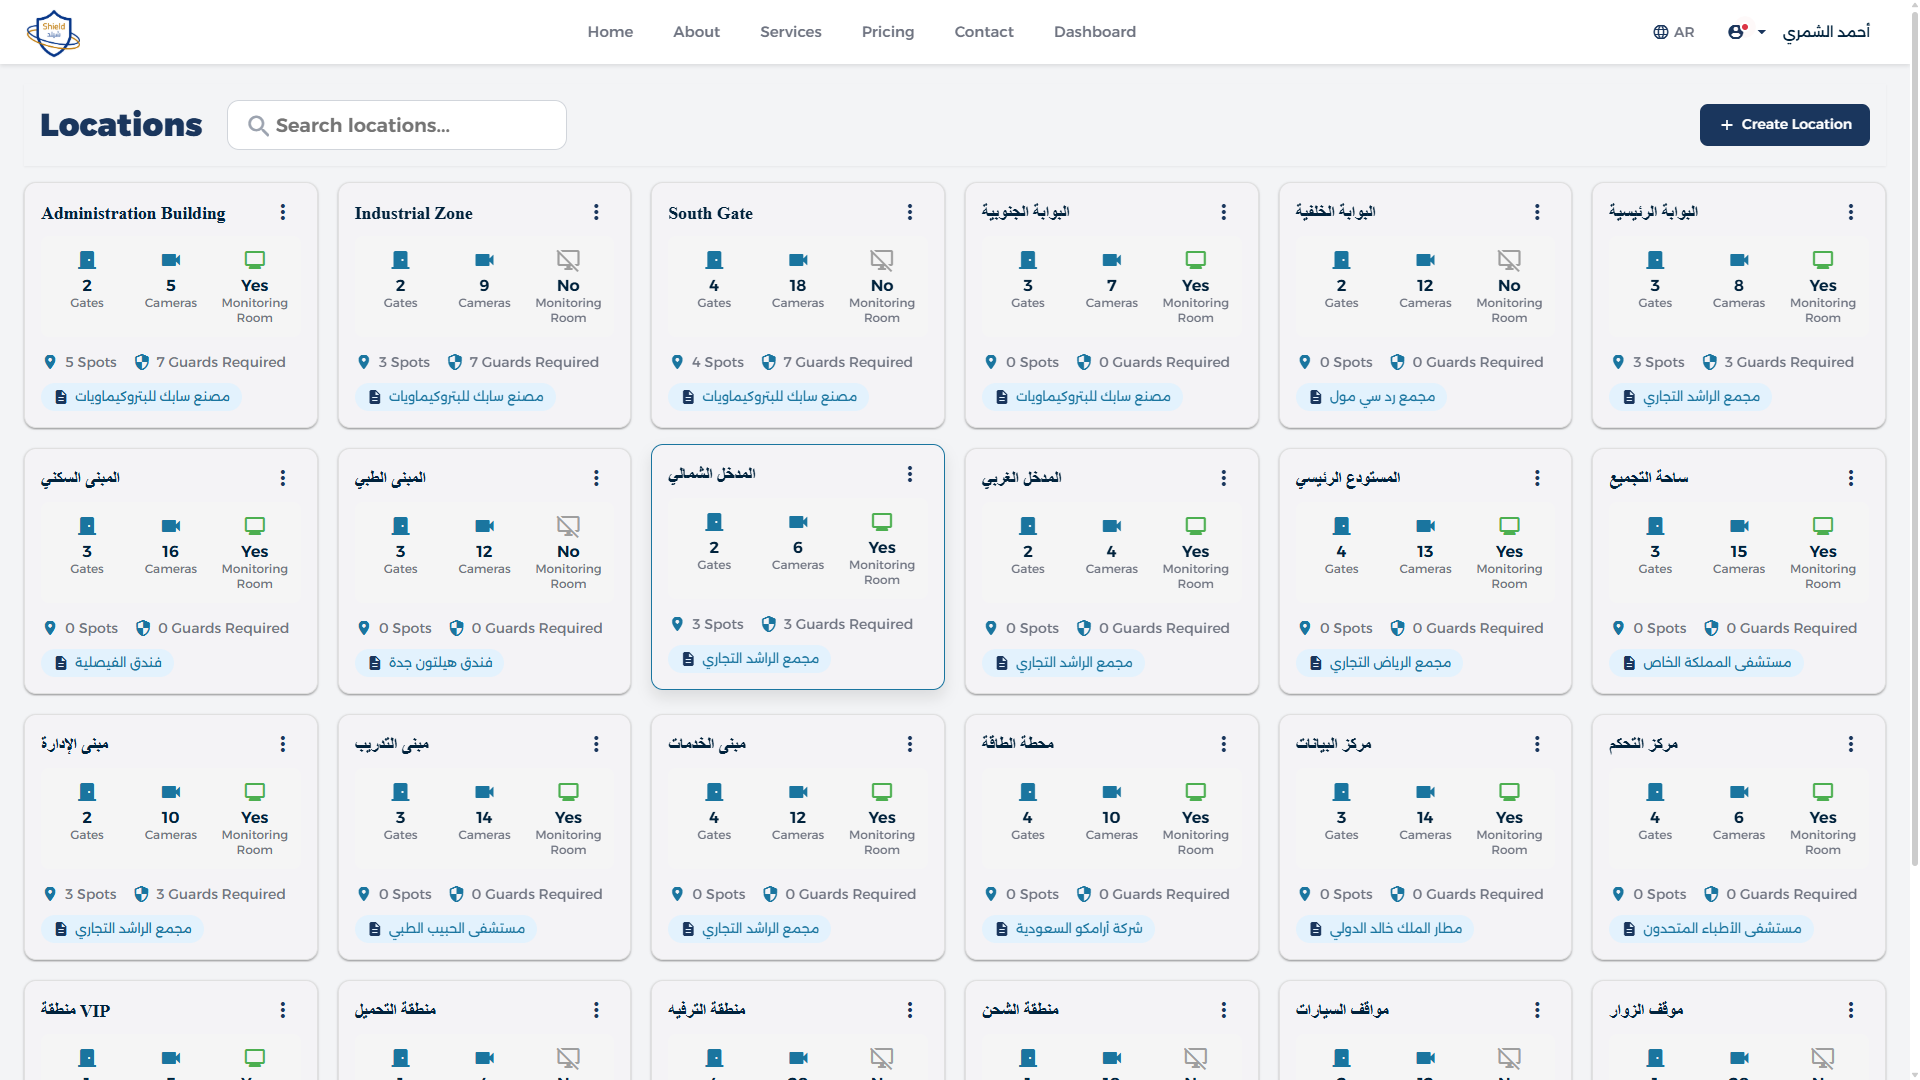Click the cameras icon showing 16 Cameras on المبنى السكني

click(x=170, y=525)
